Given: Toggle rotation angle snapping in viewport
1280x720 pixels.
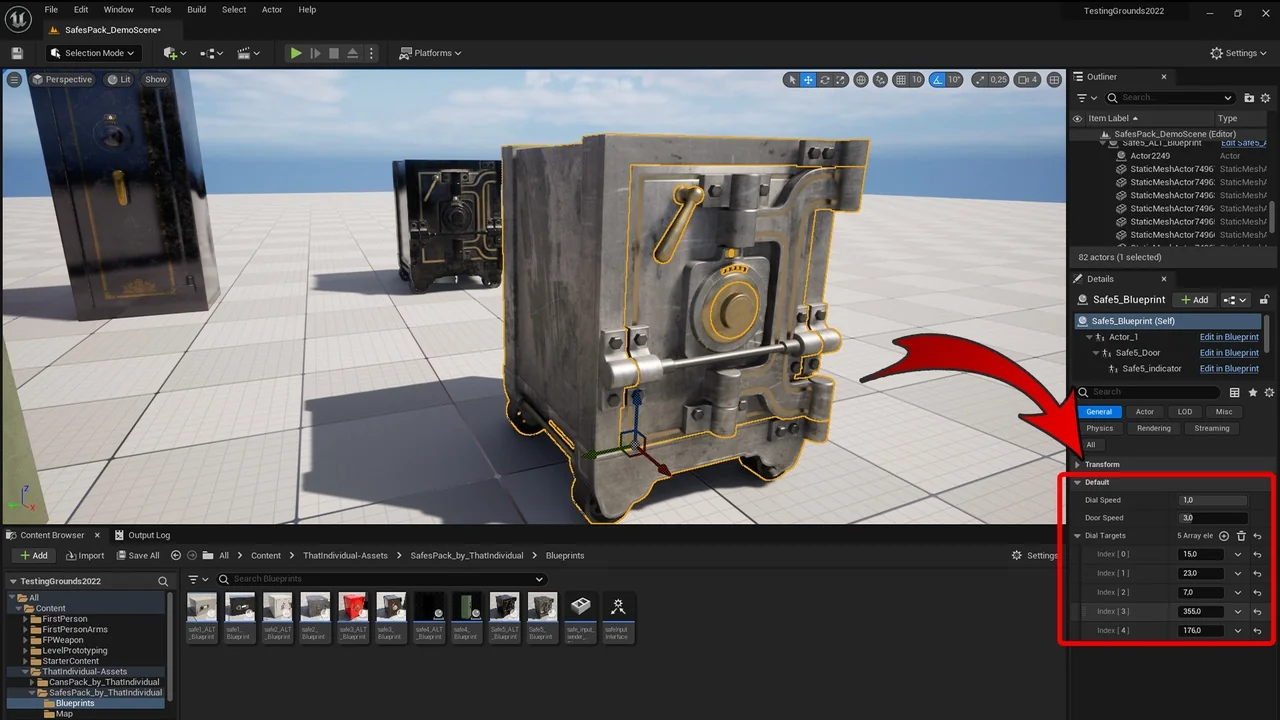Looking at the screenshot, I should coord(937,80).
